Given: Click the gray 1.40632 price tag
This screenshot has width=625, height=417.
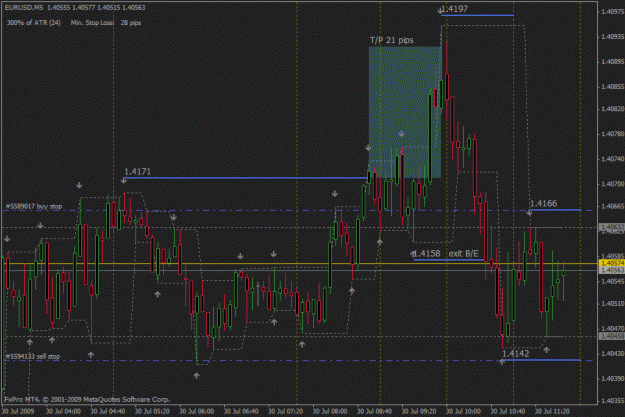Looking at the screenshot, I should pos(612,227).
